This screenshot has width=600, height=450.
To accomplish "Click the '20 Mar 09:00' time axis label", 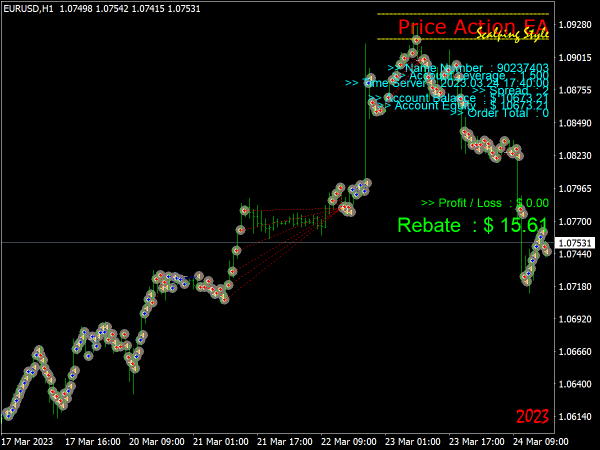I will coord(157,442).
